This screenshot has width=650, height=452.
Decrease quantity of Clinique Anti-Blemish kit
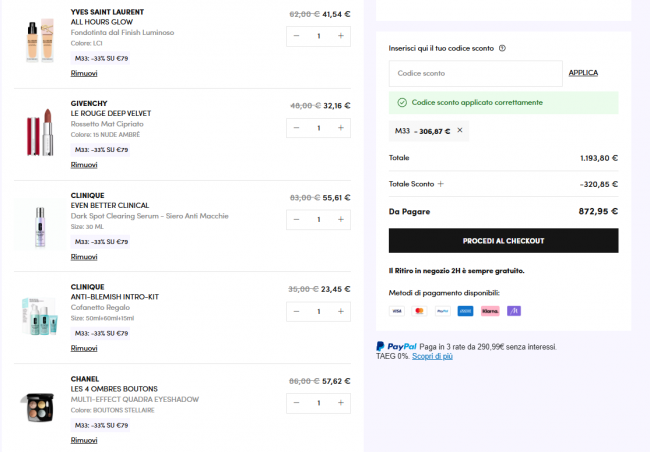[x=297, y=311]
